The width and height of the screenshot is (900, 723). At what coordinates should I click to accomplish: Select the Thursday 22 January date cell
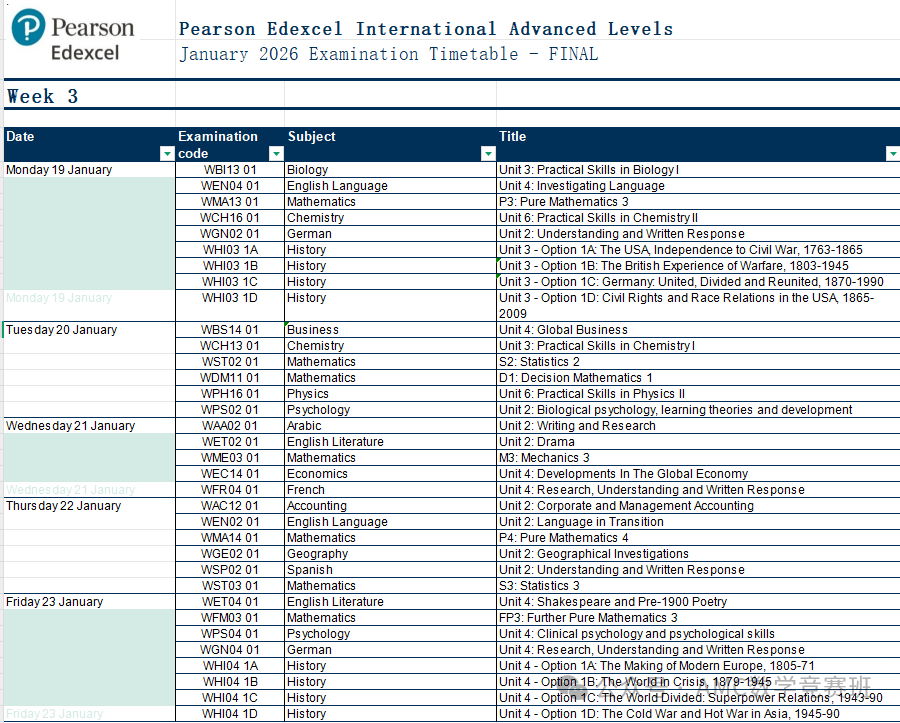[63, 506]
